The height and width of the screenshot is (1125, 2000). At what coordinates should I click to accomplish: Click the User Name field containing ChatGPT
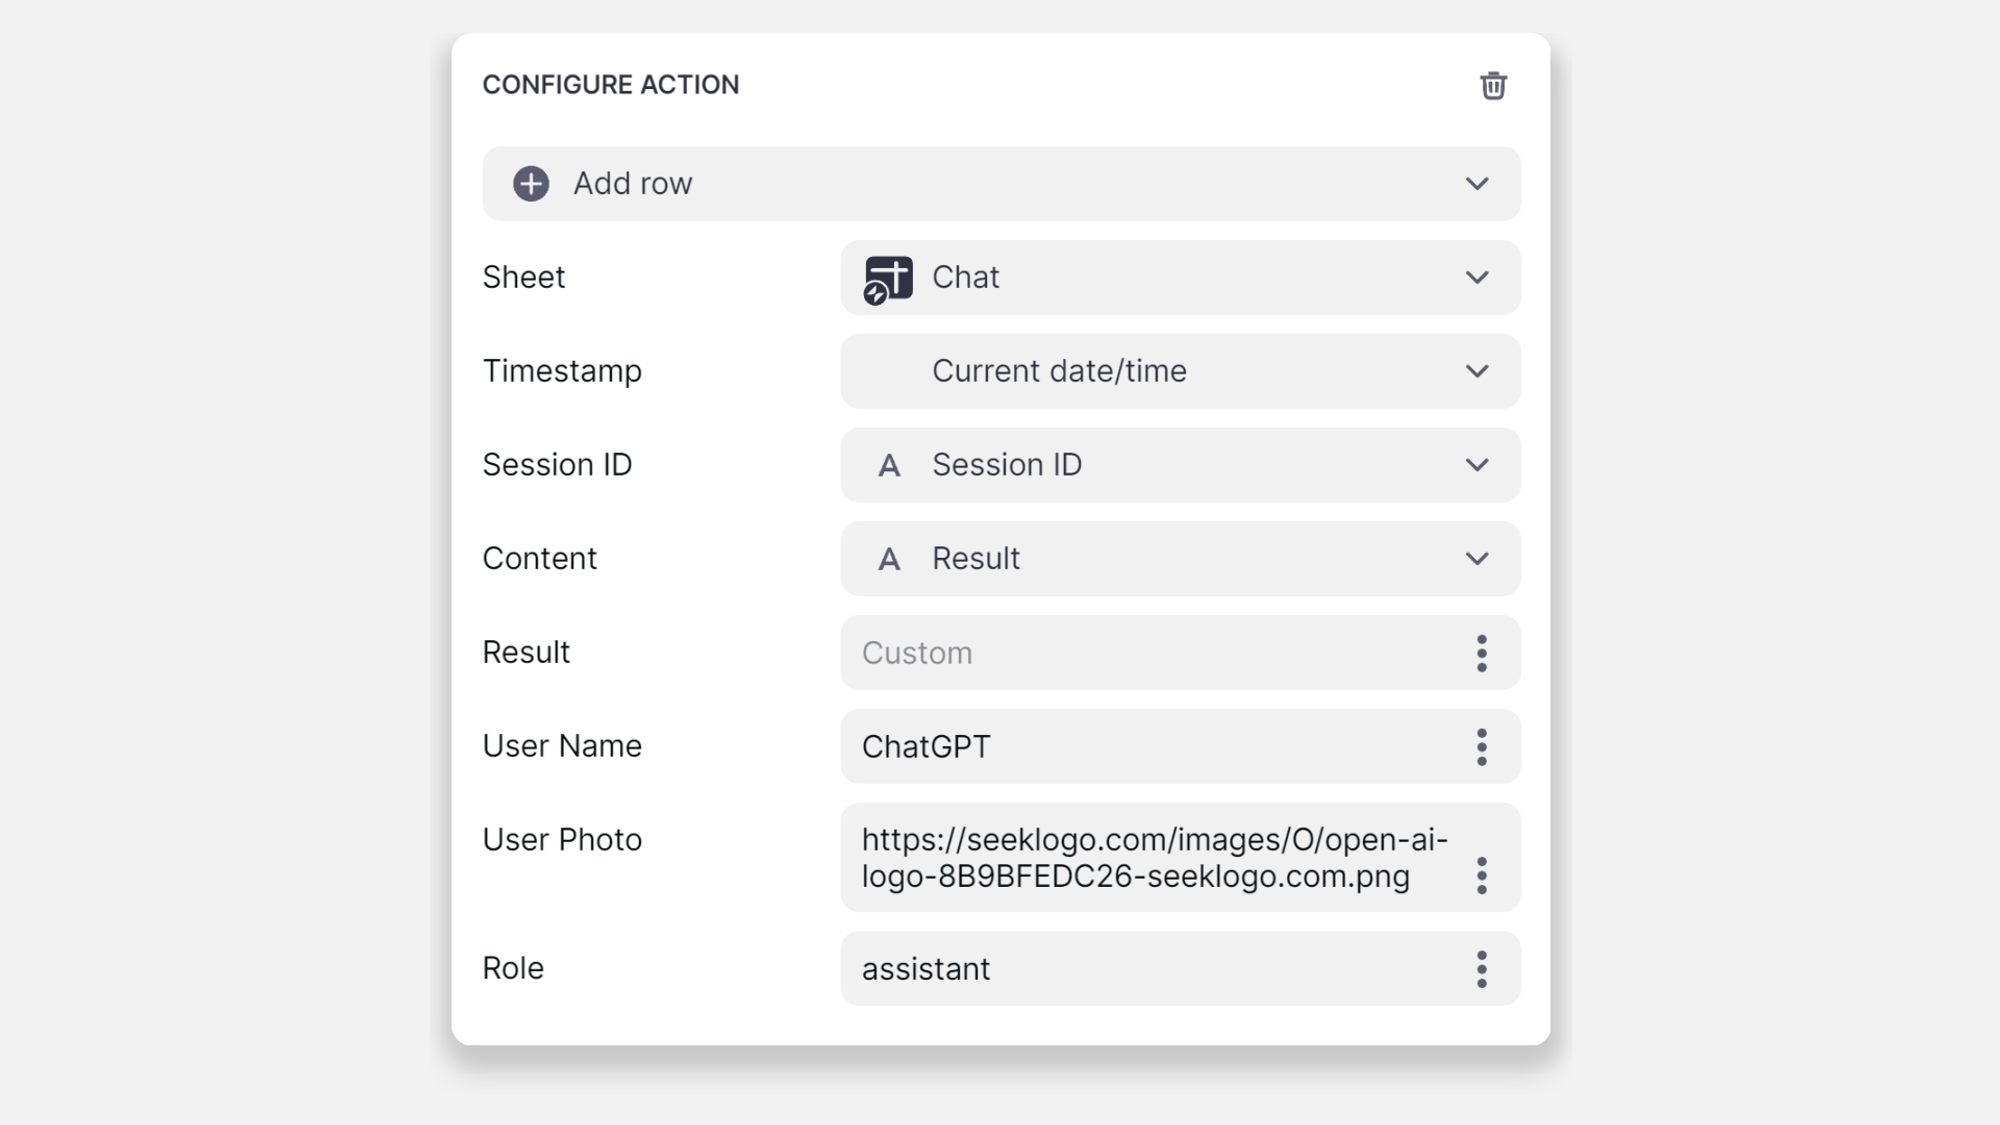coord(1150,747)
